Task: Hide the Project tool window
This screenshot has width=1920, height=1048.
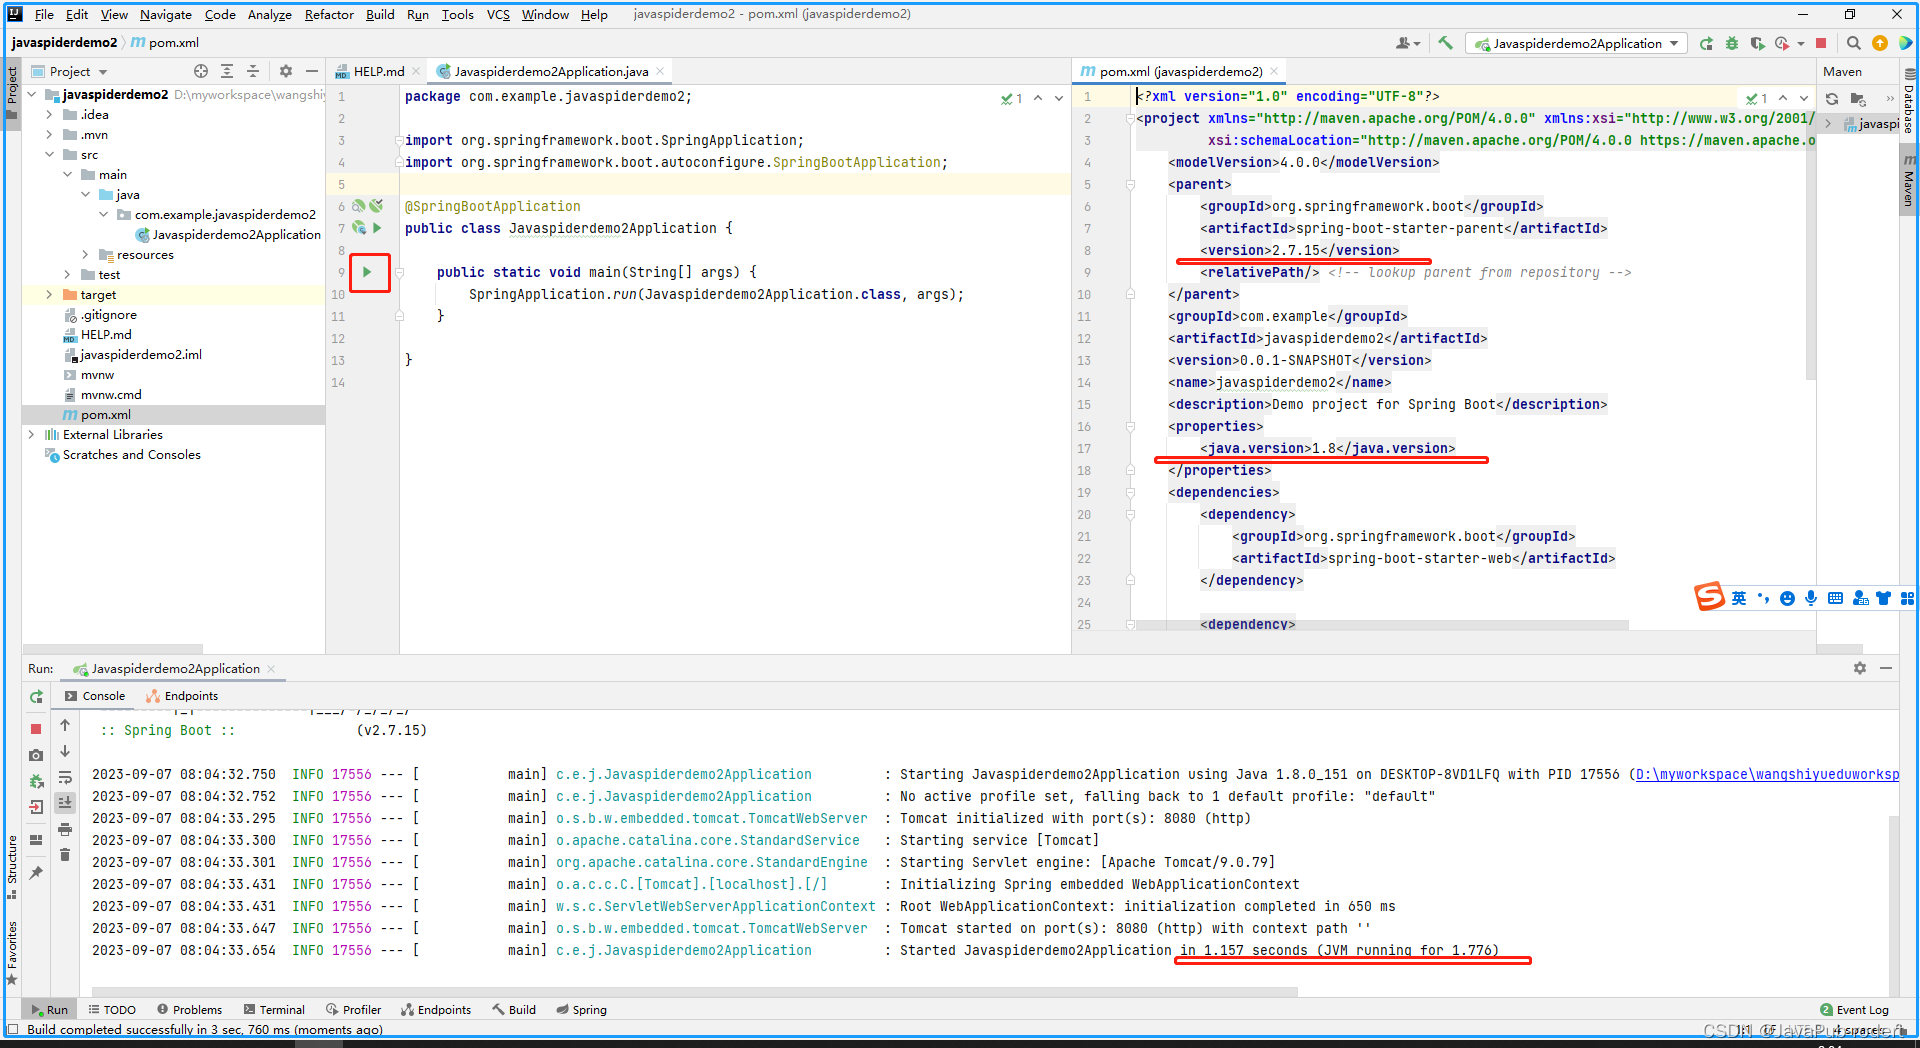Action: (x=312, y=71)
